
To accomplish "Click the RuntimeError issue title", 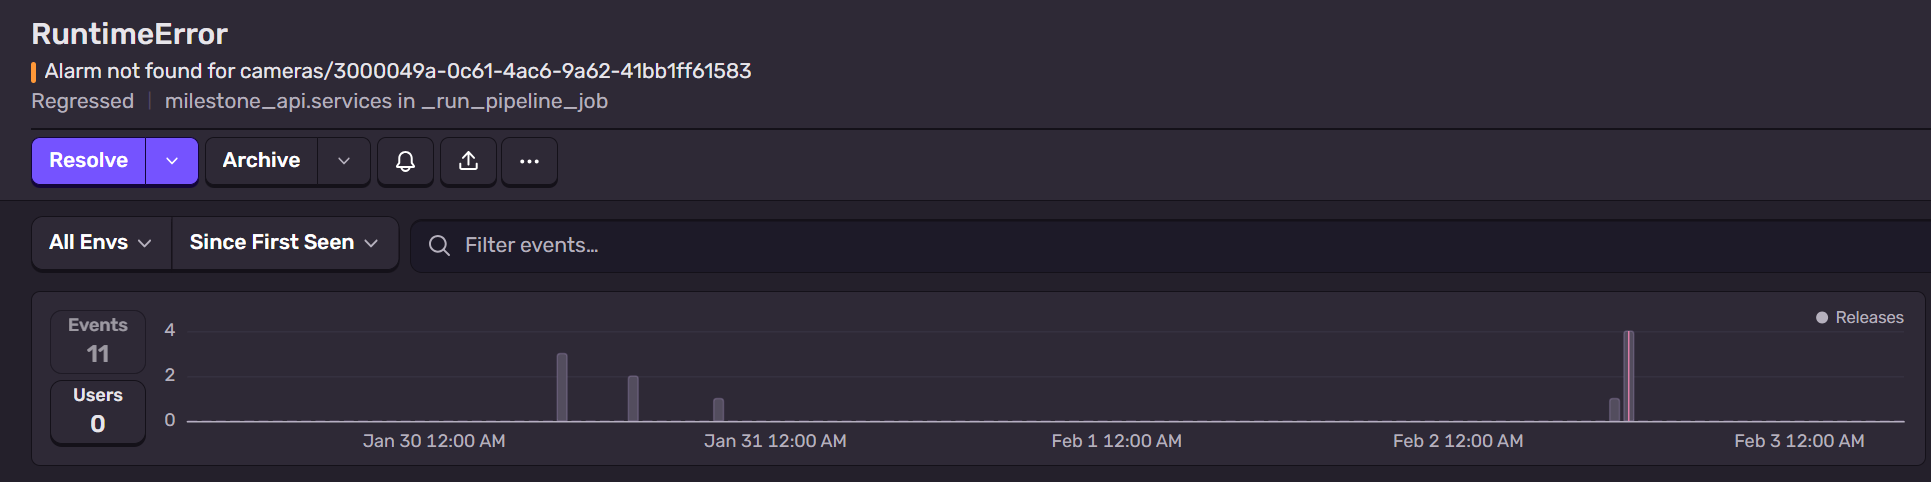I will [x=129, y=34].
